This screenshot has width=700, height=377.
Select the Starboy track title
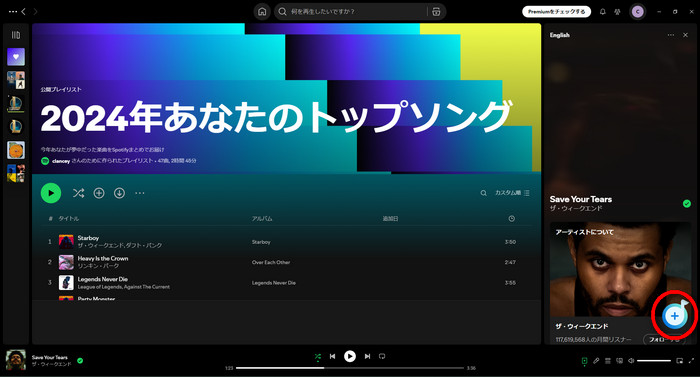88,238
